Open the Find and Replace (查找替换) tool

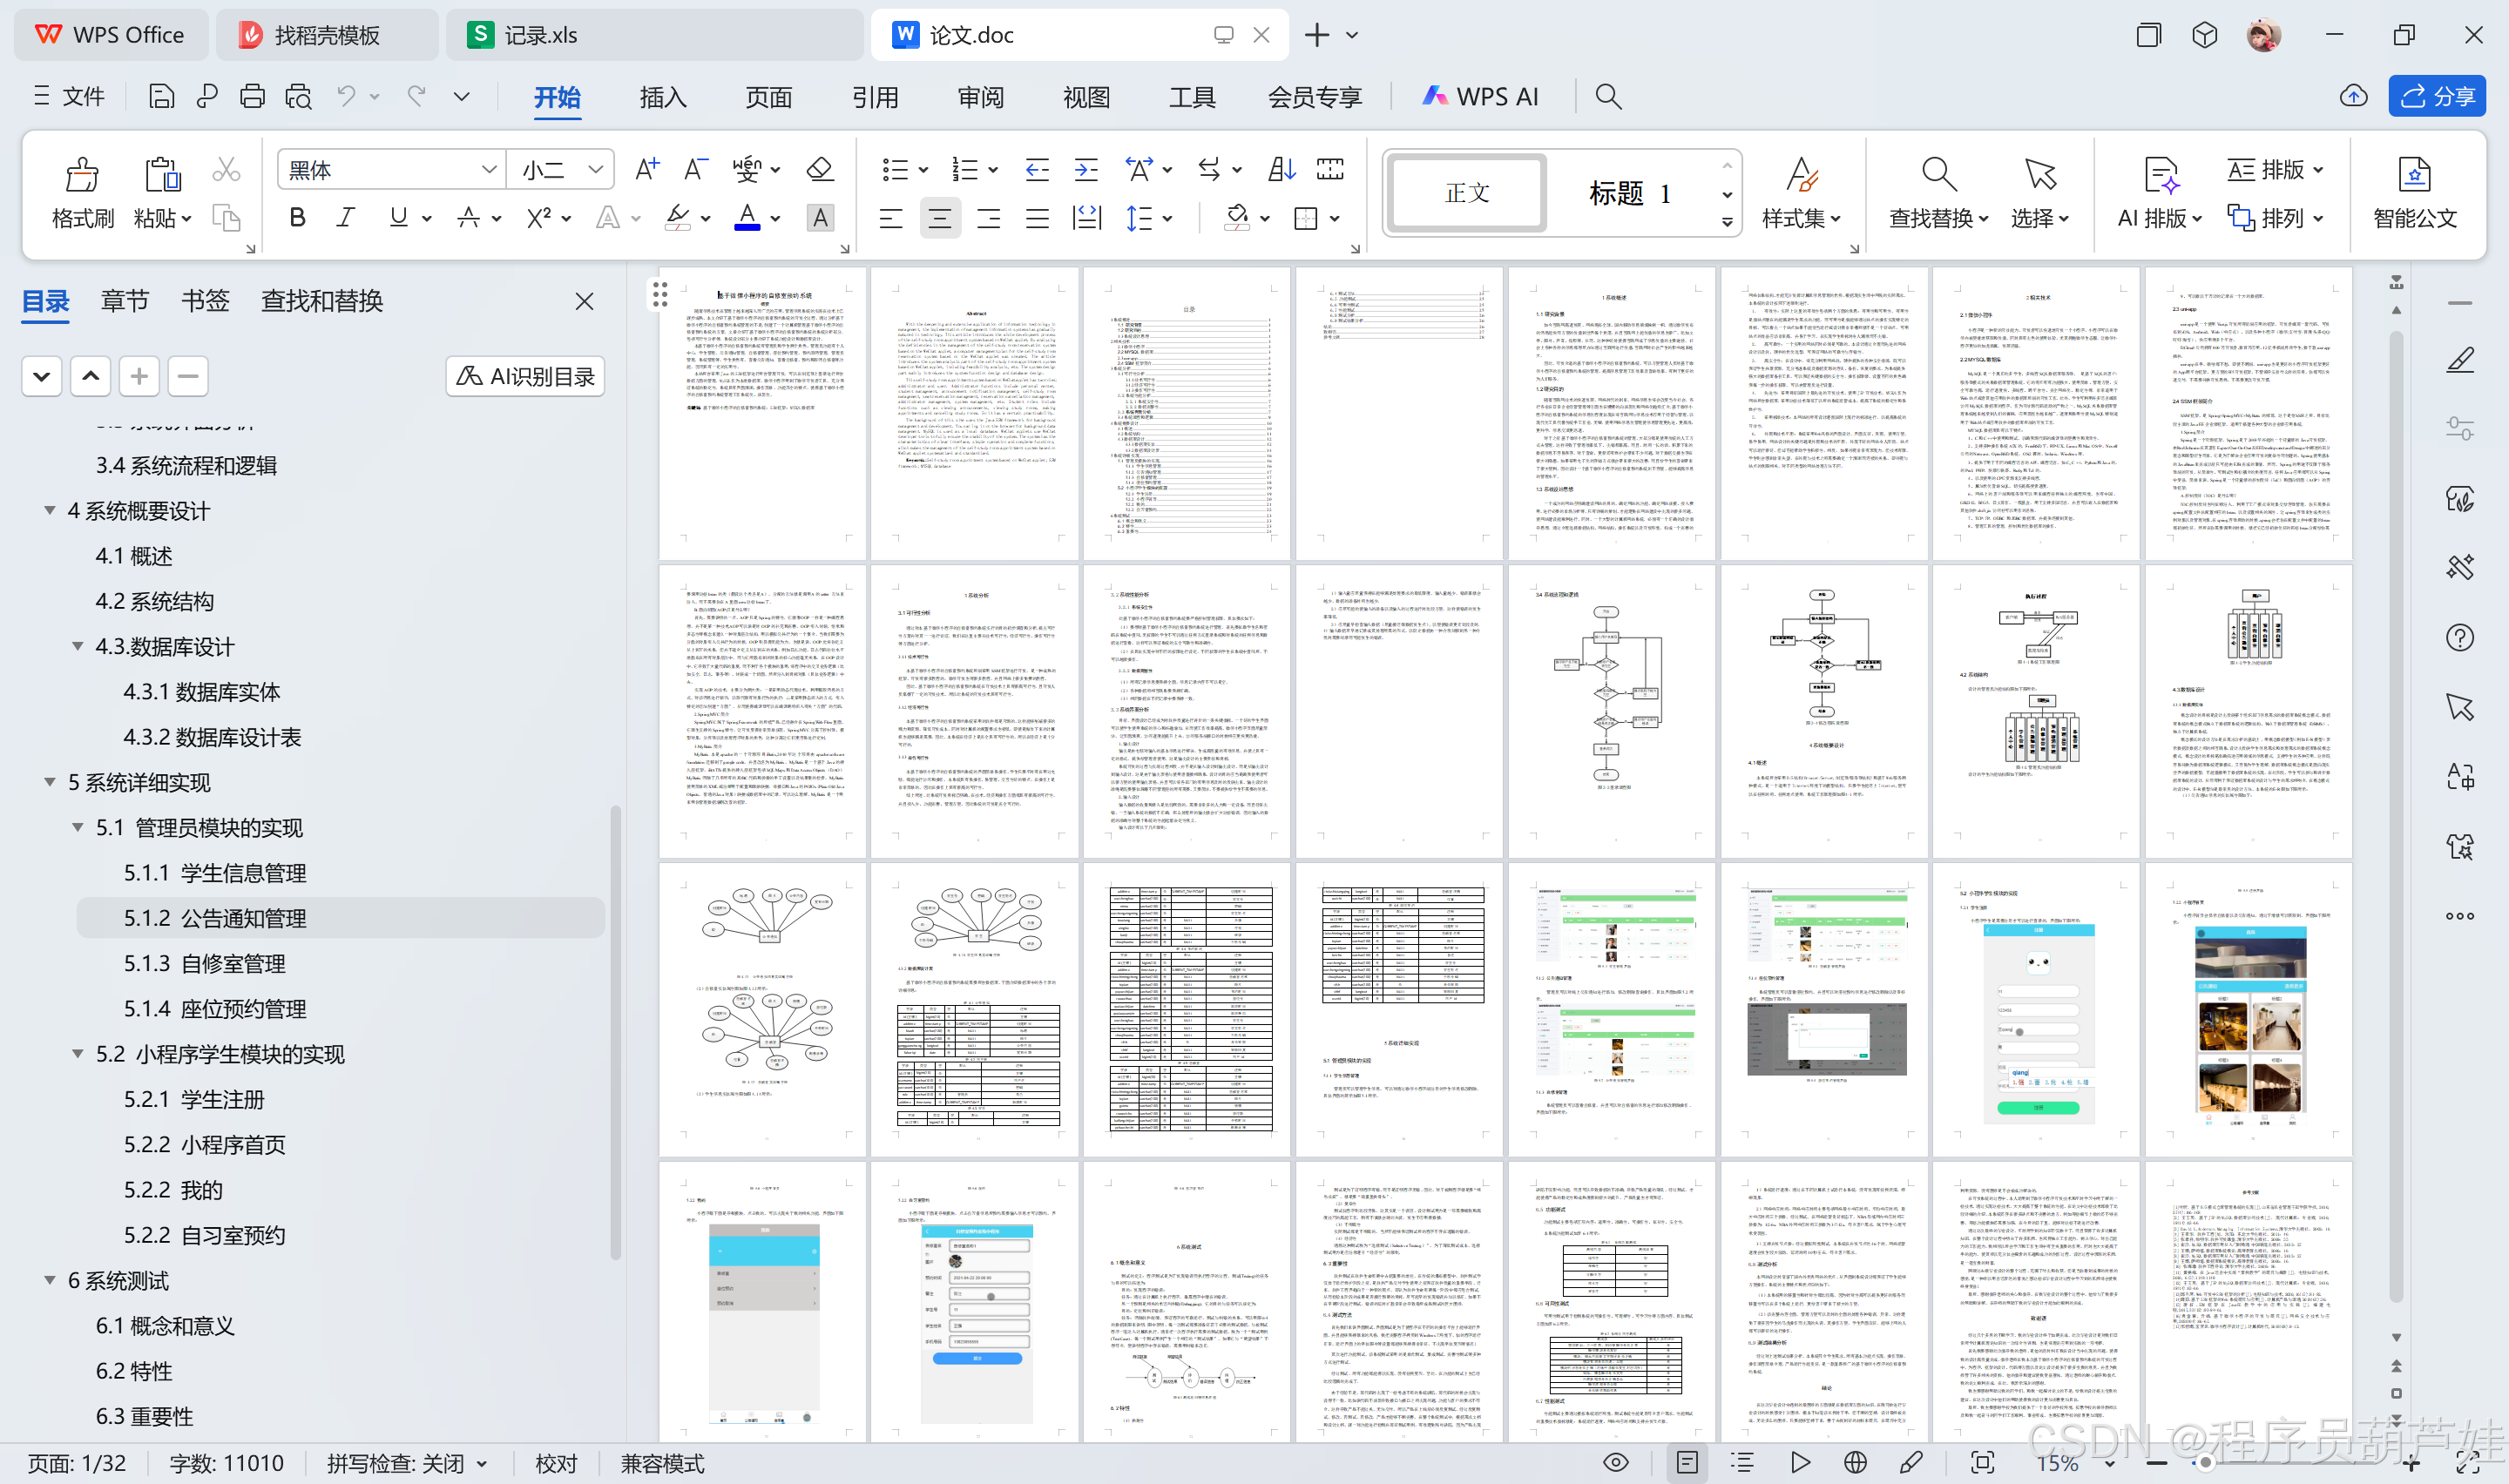(1938, 193)
